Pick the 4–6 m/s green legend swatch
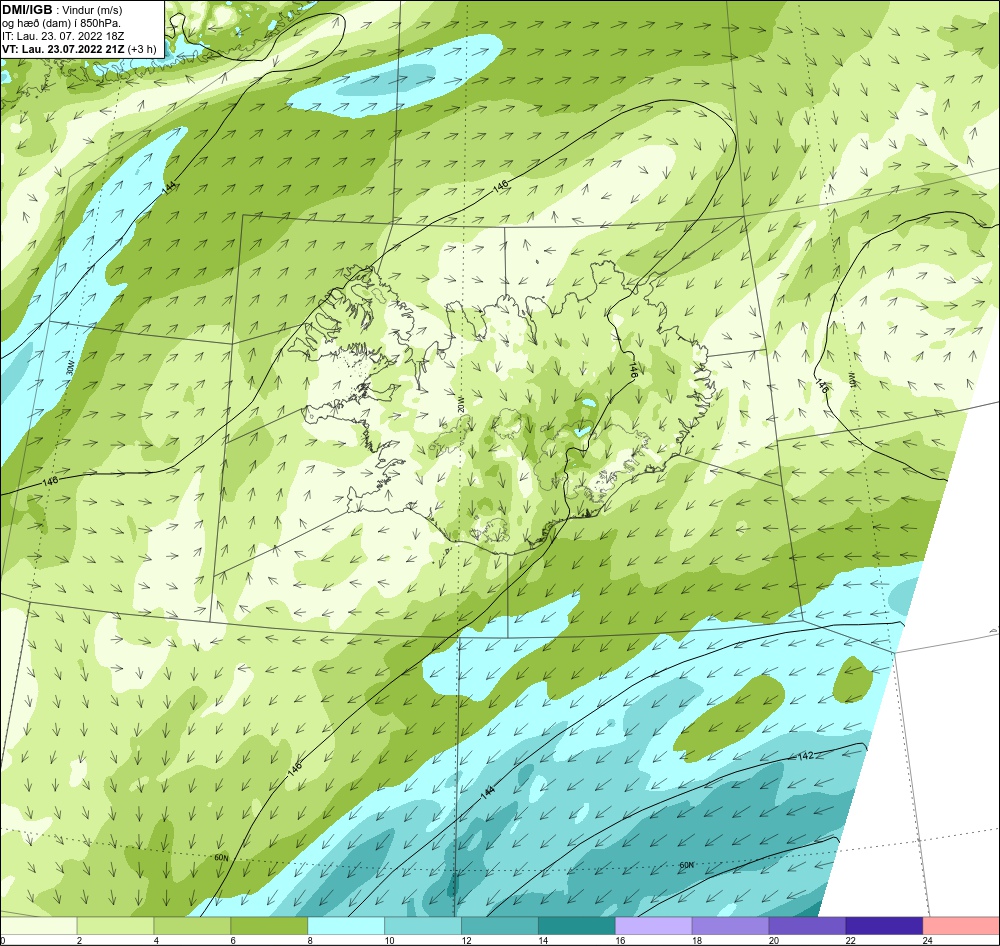Viewport: 1000px width, 946px height. tap(192, 926)
